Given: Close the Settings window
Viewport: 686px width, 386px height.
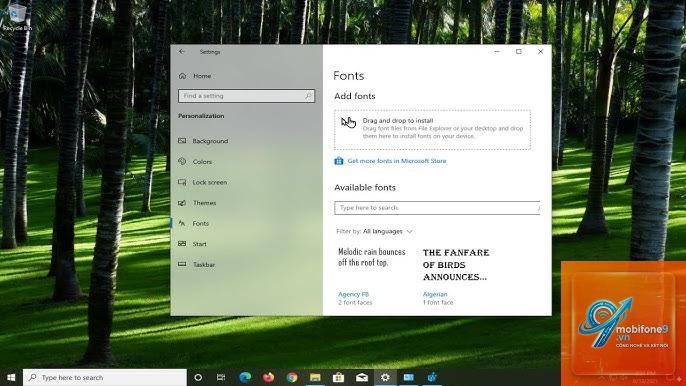Looking at the screenshot, I should click(540, 52).
